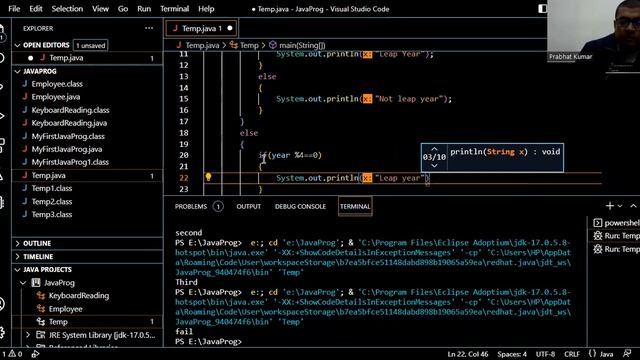The image size is (640, 360).
Task: Open the Help menu
Action: pyautogui.click(x=206, y=9)
